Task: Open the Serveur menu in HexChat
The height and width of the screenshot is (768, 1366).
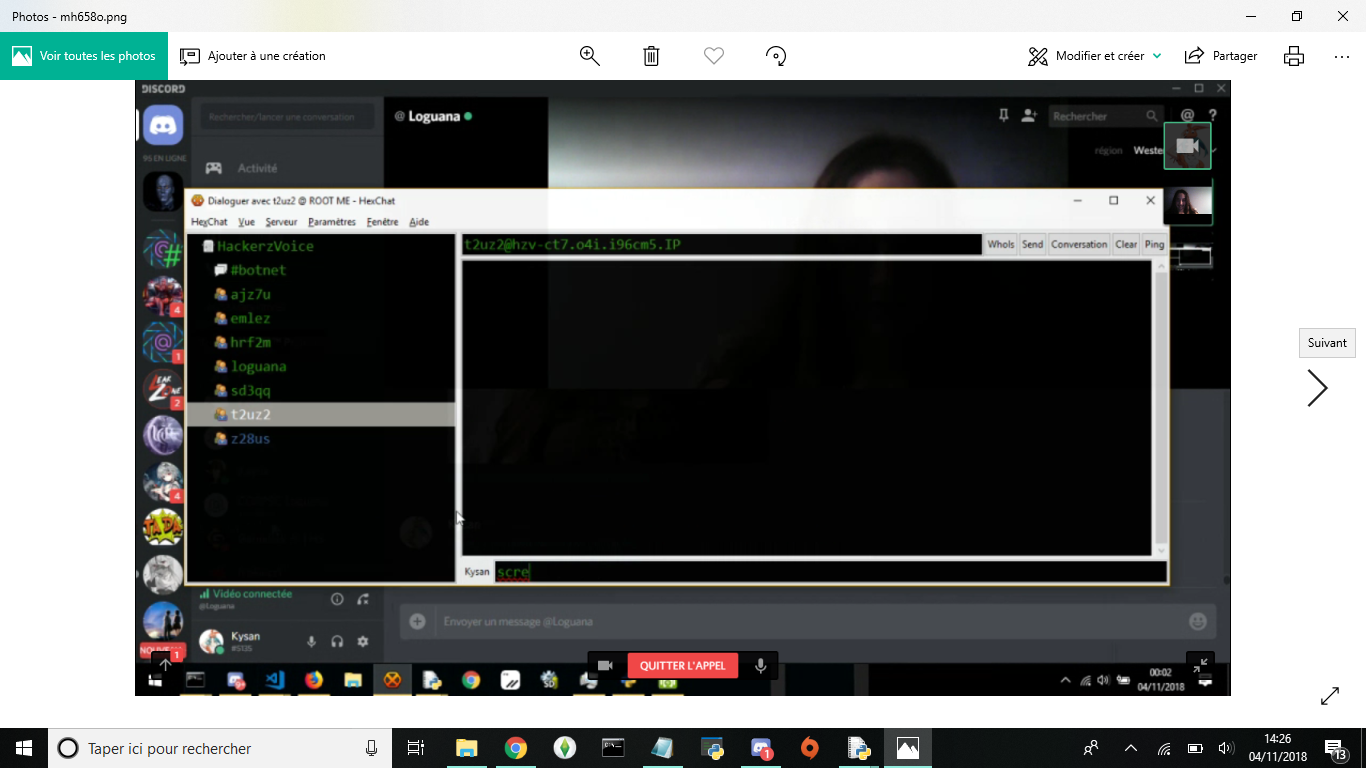Action: (x=281, y=222)
